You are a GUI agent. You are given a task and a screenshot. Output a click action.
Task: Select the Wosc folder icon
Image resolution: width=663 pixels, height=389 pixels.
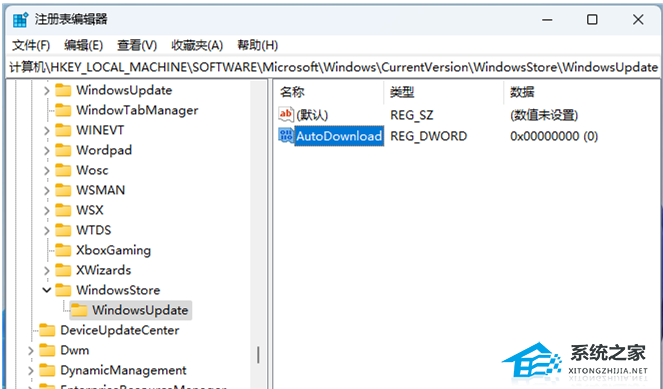(63, 170)
